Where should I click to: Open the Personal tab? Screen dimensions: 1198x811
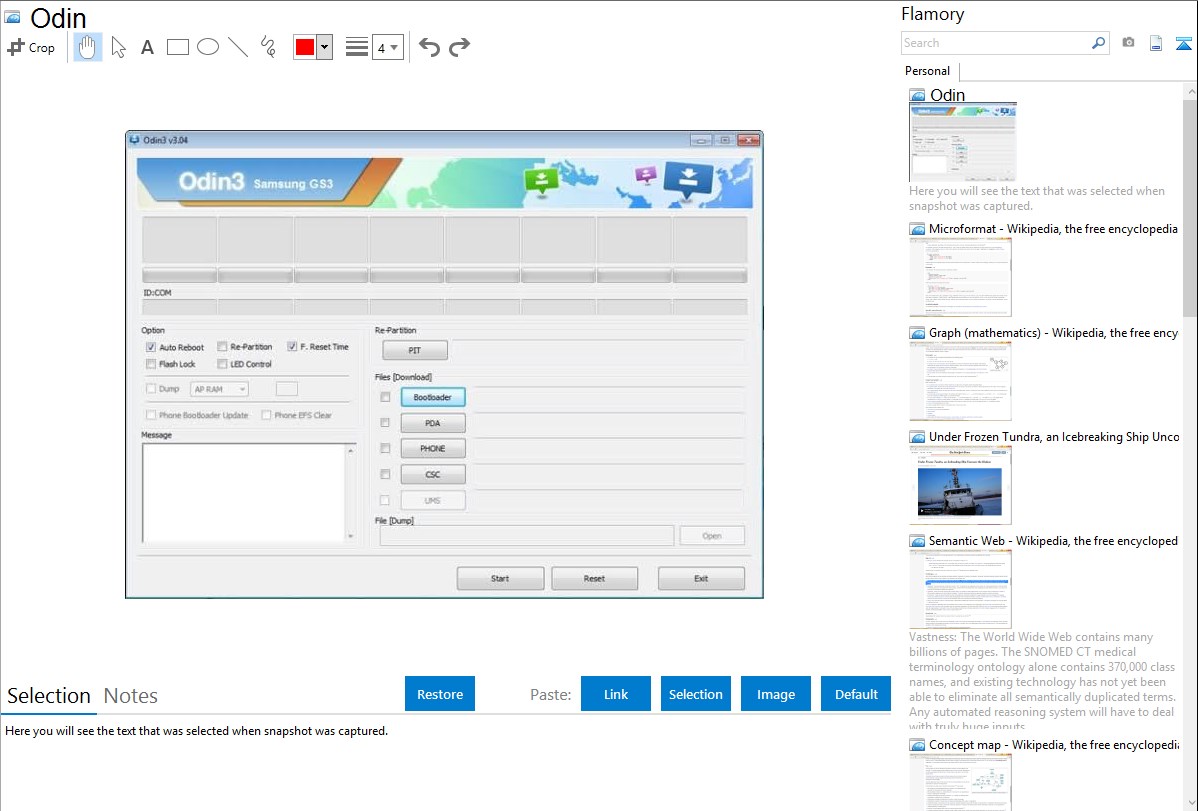[928, 71]
